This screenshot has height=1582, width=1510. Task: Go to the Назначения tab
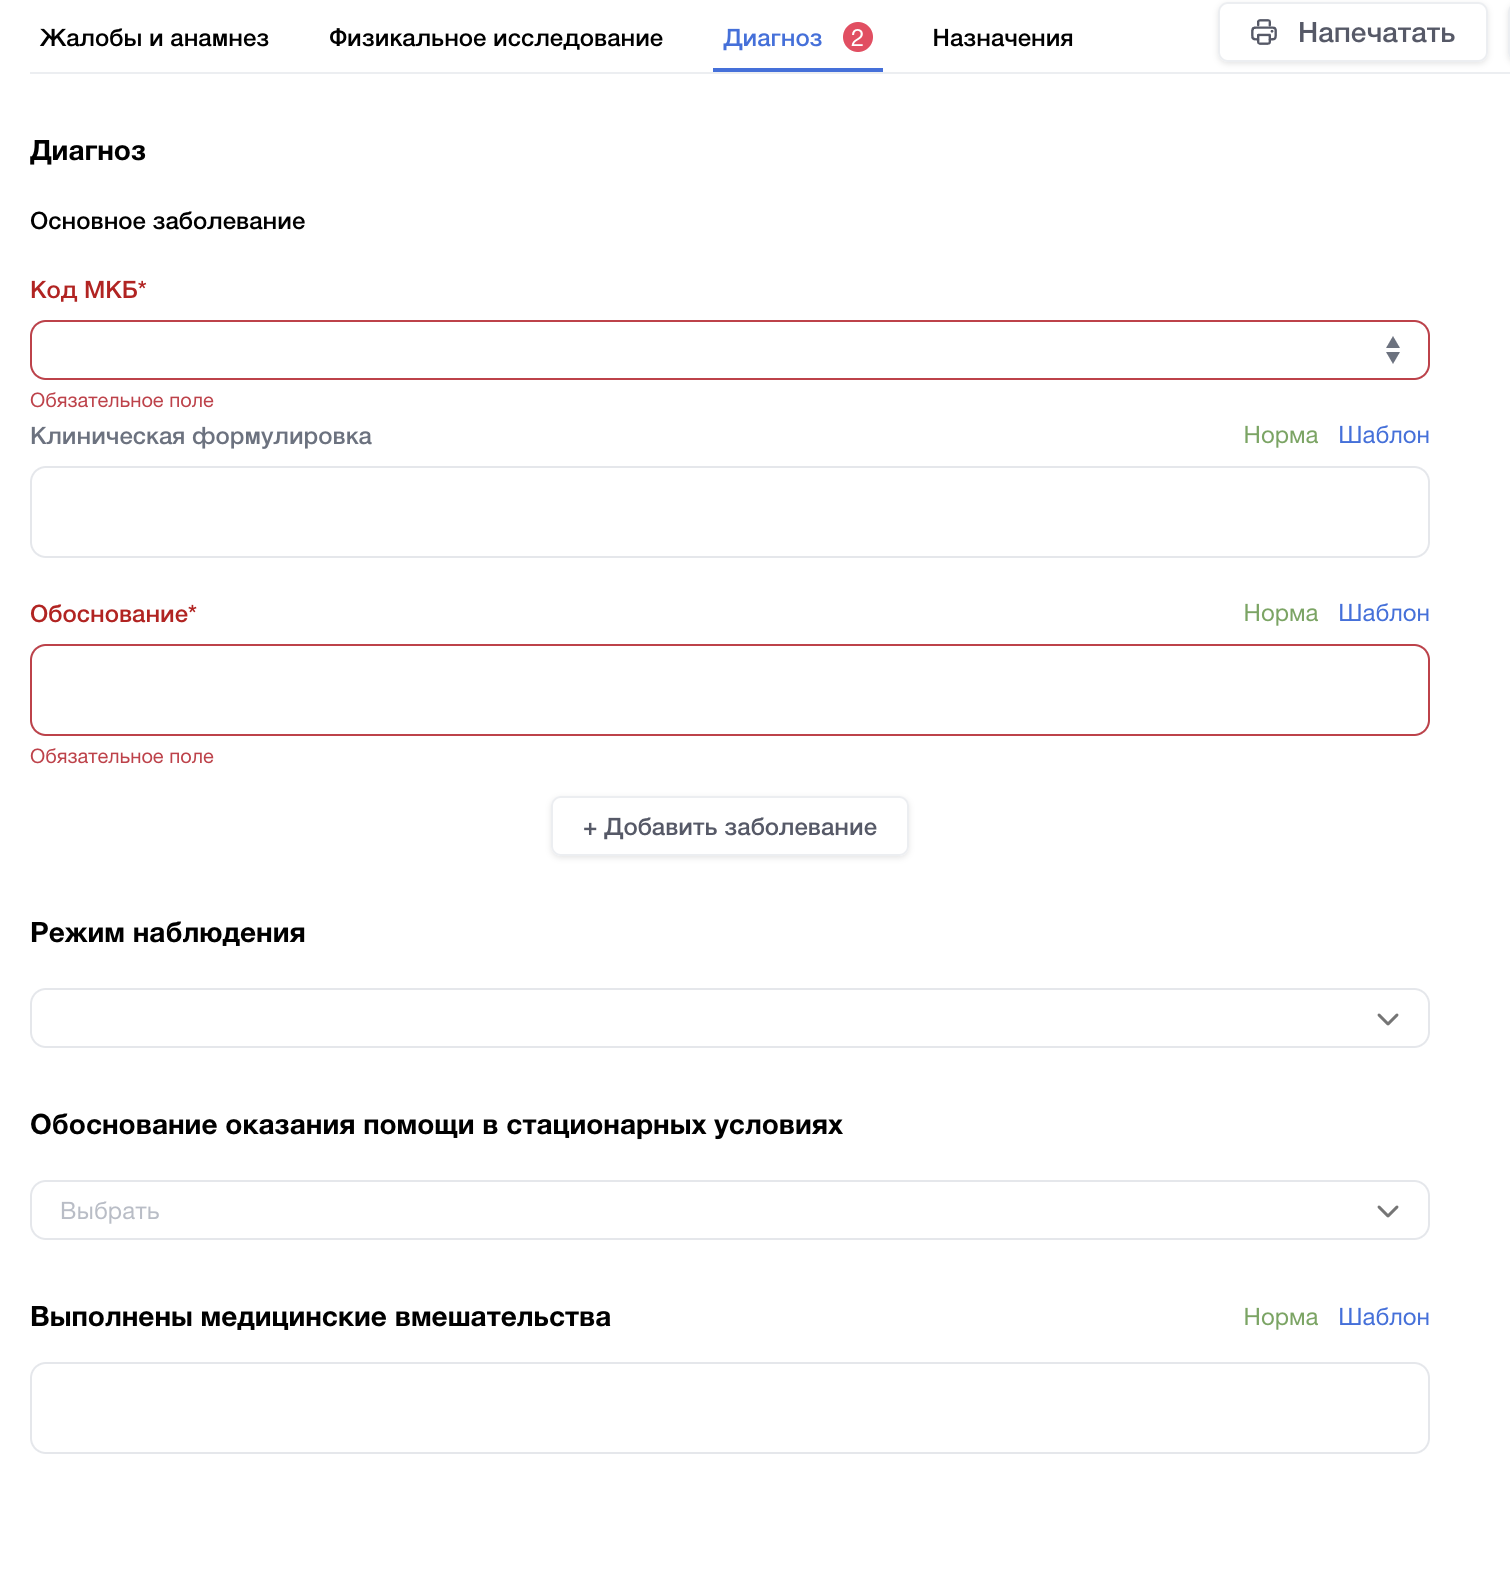[1002, 38]
